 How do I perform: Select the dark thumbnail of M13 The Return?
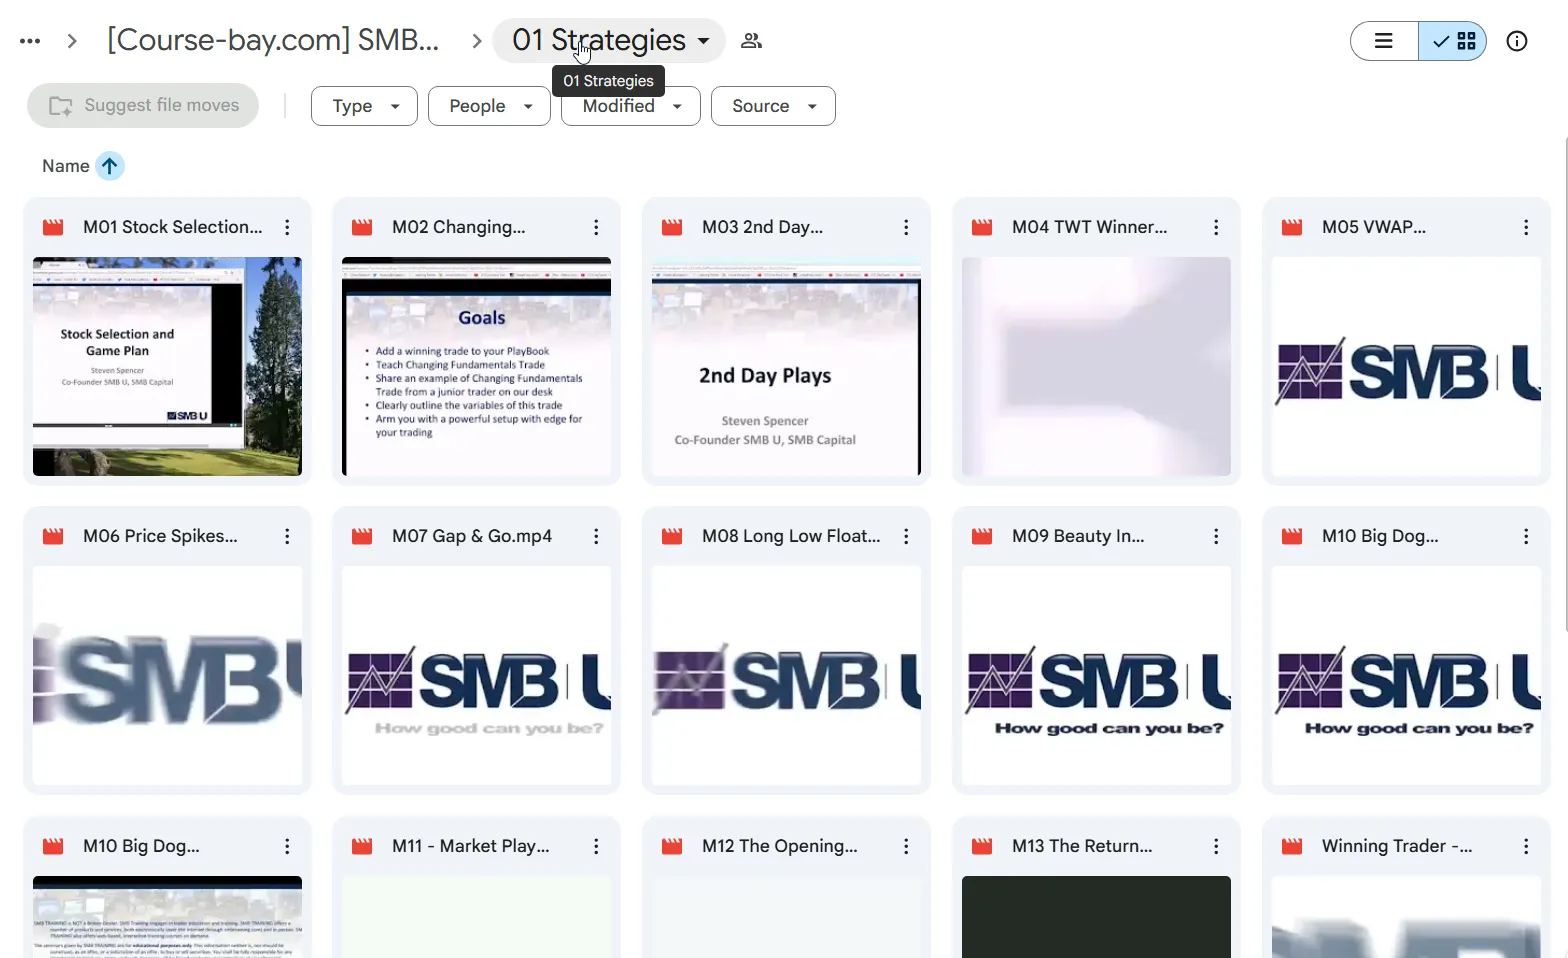[x=1096, y=917]
